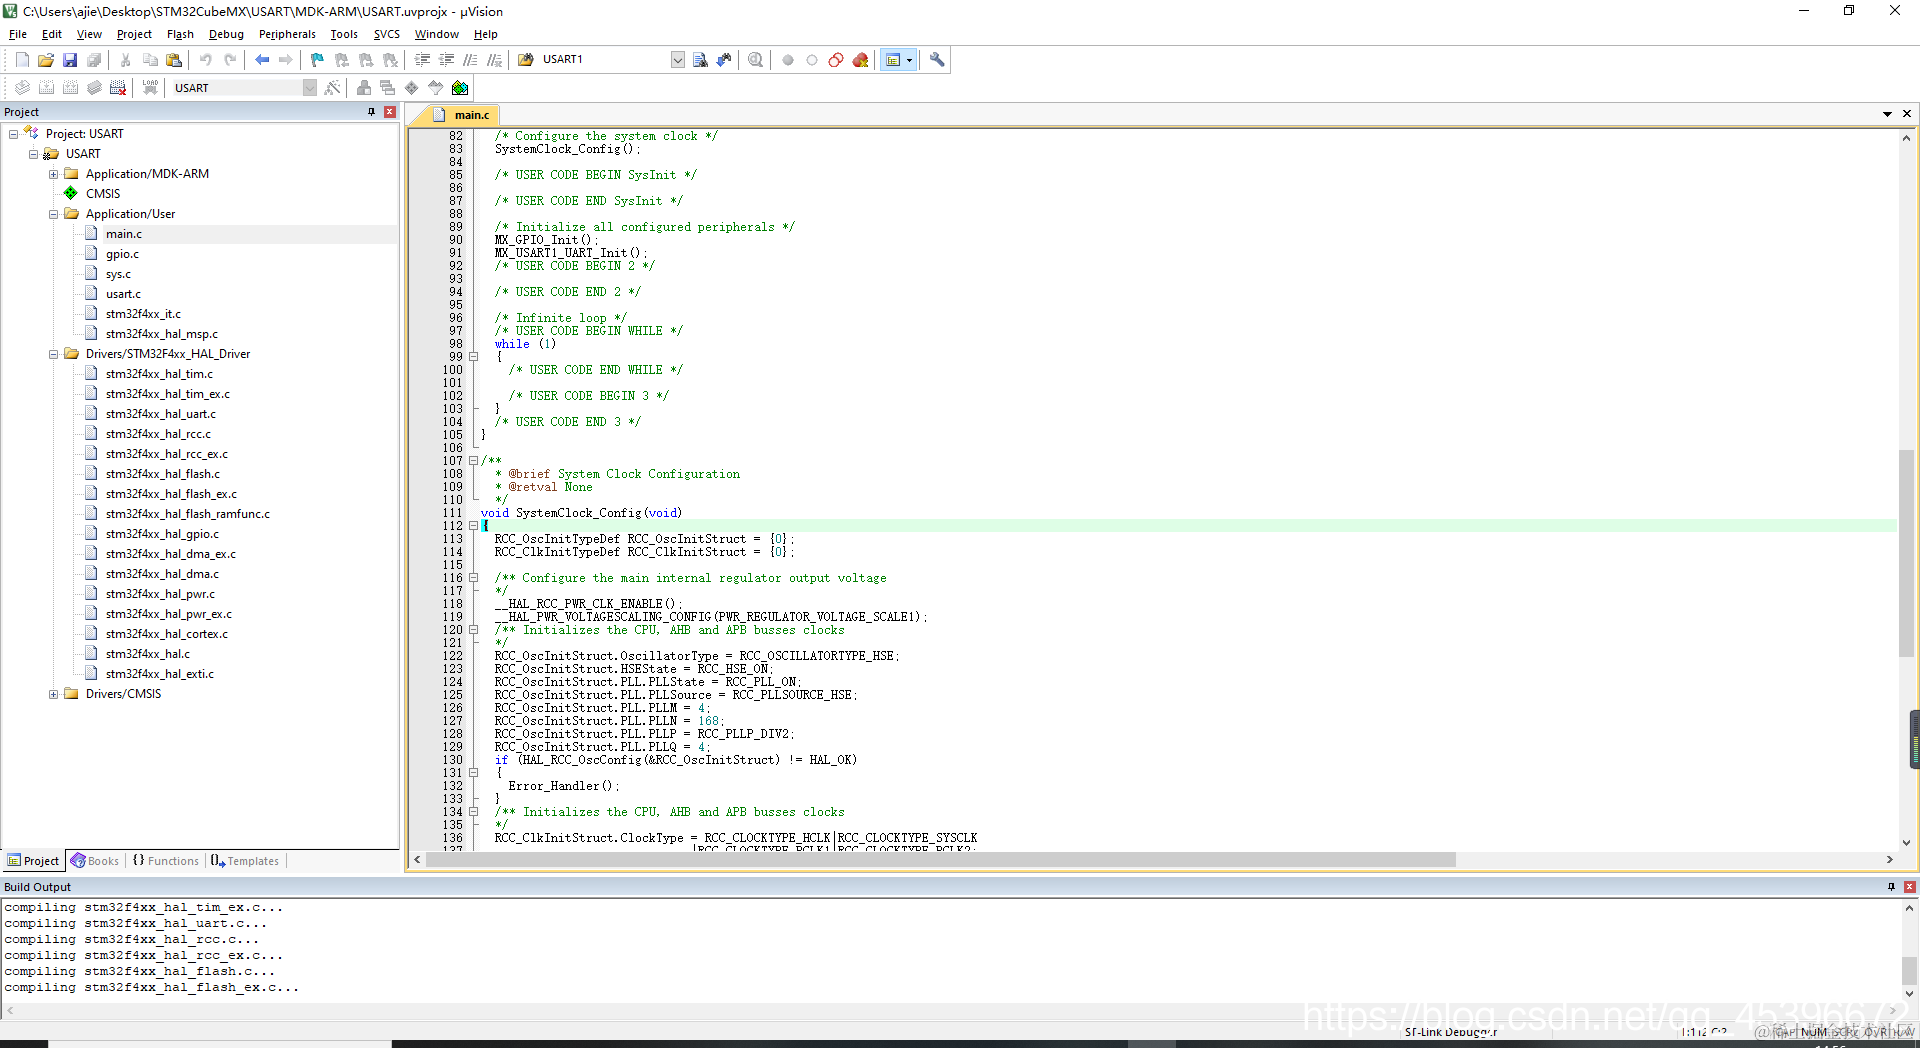The height and width of the screenshot is (1048, 1920).
Task: Pin the Build Output panel
Action: pos(1891,887)
